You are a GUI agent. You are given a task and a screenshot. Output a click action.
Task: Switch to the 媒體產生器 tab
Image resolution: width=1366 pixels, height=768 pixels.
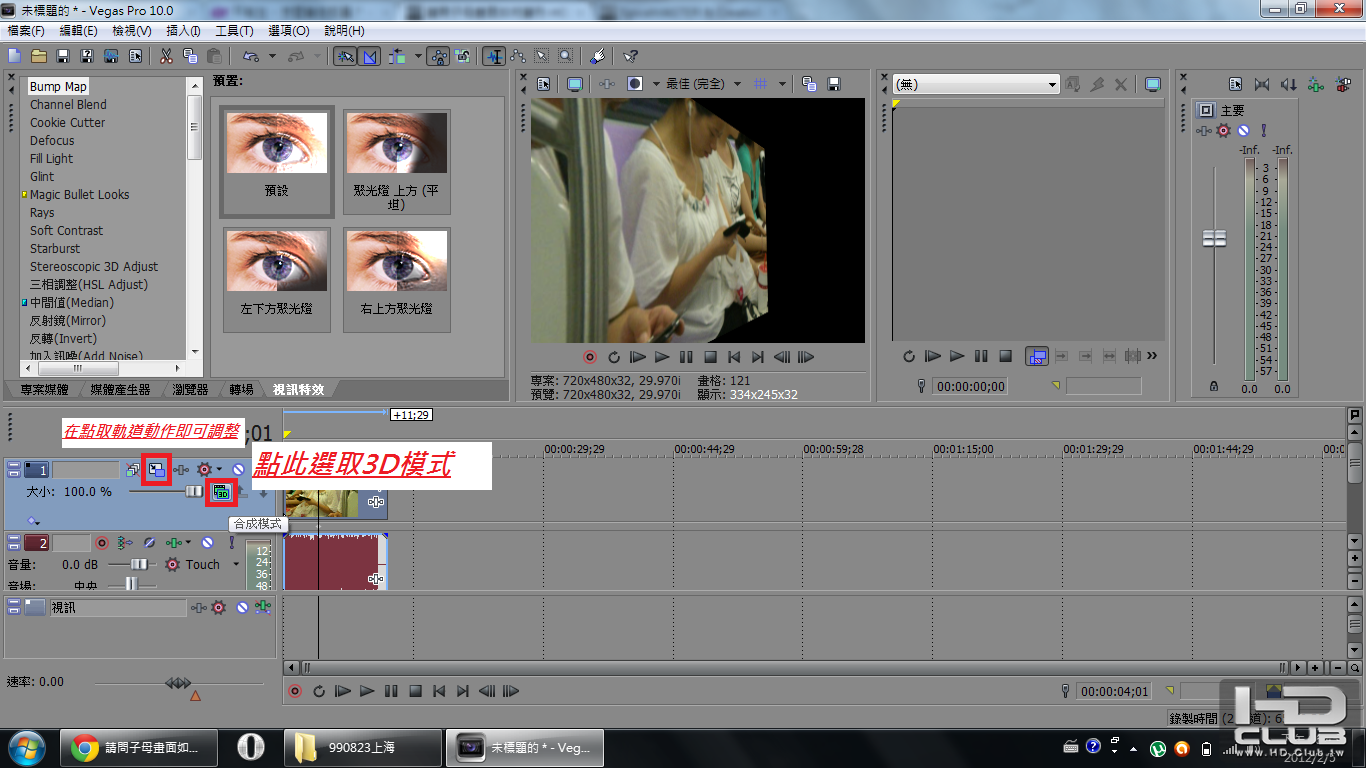point(120,389)
